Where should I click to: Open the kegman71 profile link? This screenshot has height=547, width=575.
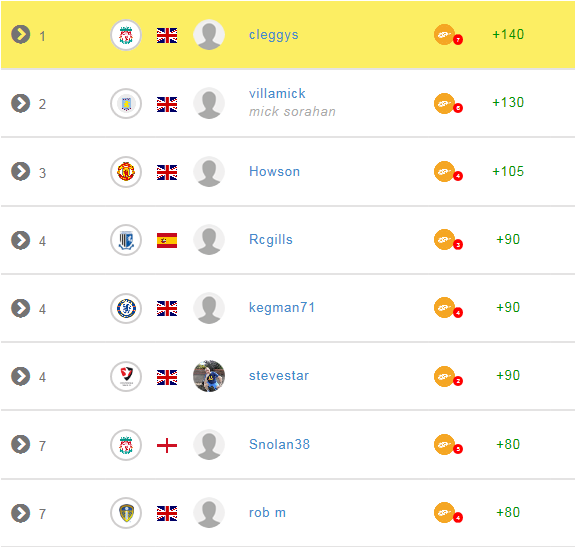tap(282, 308)
